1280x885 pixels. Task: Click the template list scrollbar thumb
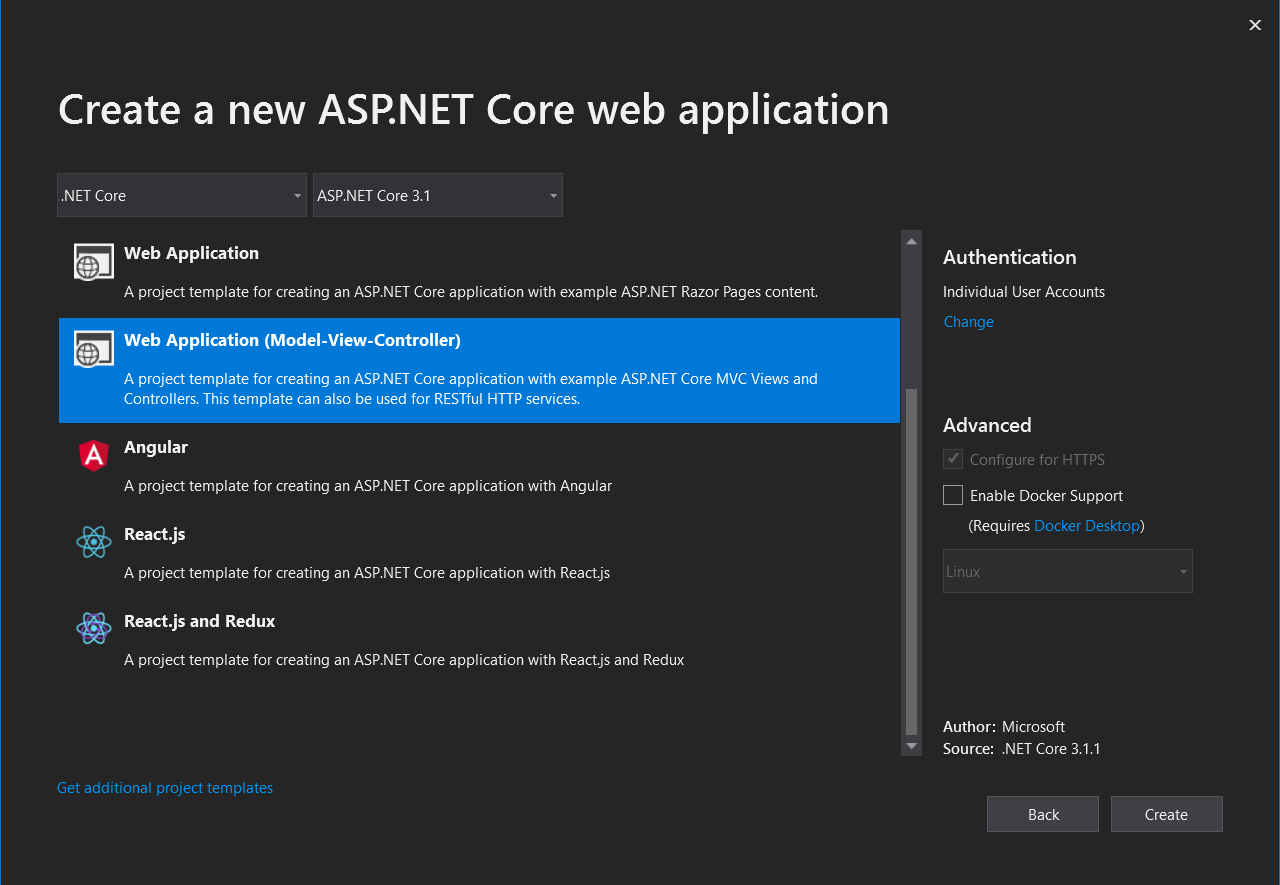911,563
